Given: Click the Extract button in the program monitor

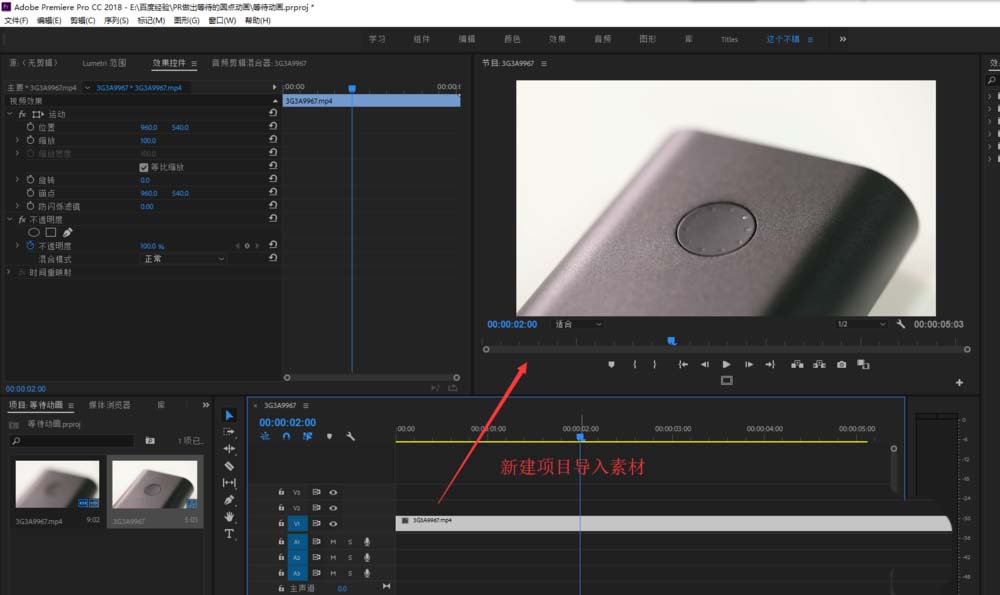Looking at the screenshot, I should coord(820,364).
